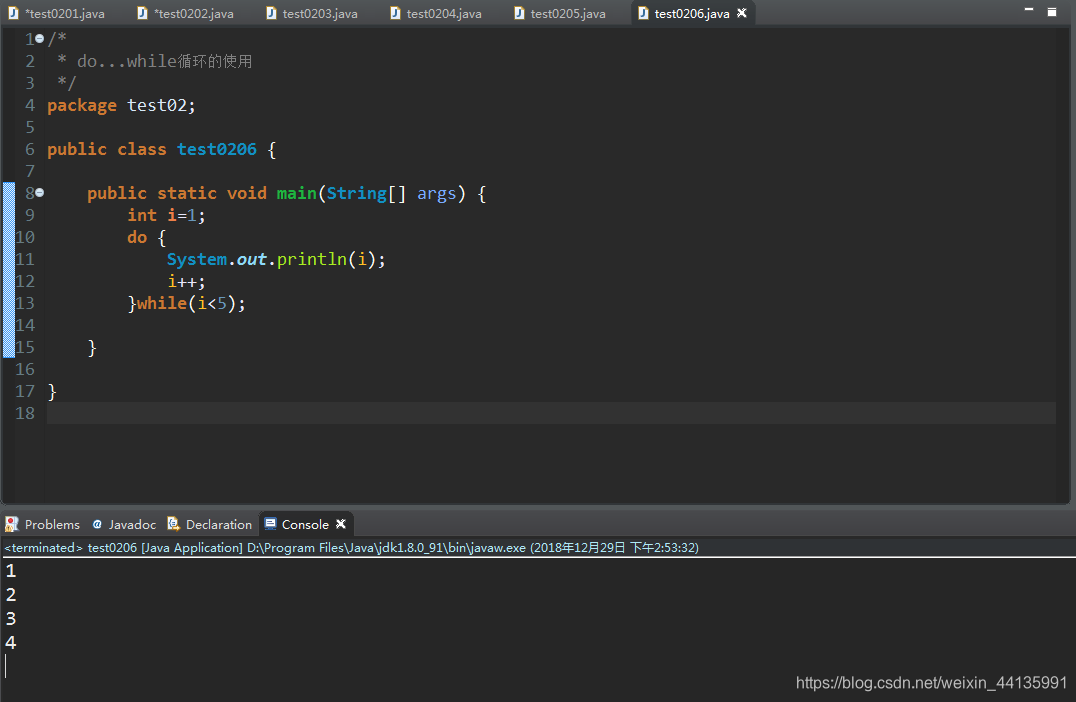
Task: Maximize the editor area
Action: pos(1051,12)
